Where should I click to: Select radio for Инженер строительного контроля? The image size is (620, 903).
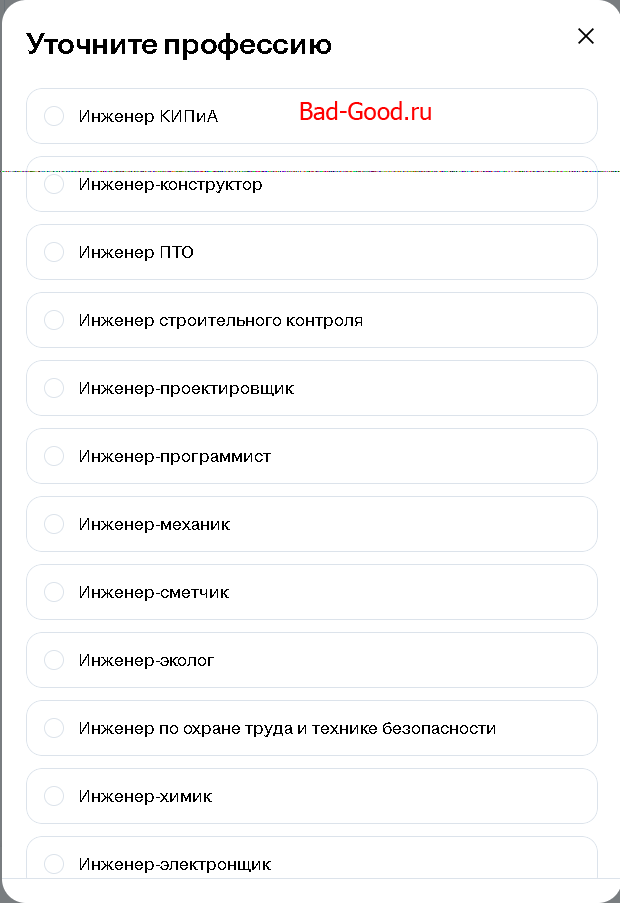(x=54, y=320)
